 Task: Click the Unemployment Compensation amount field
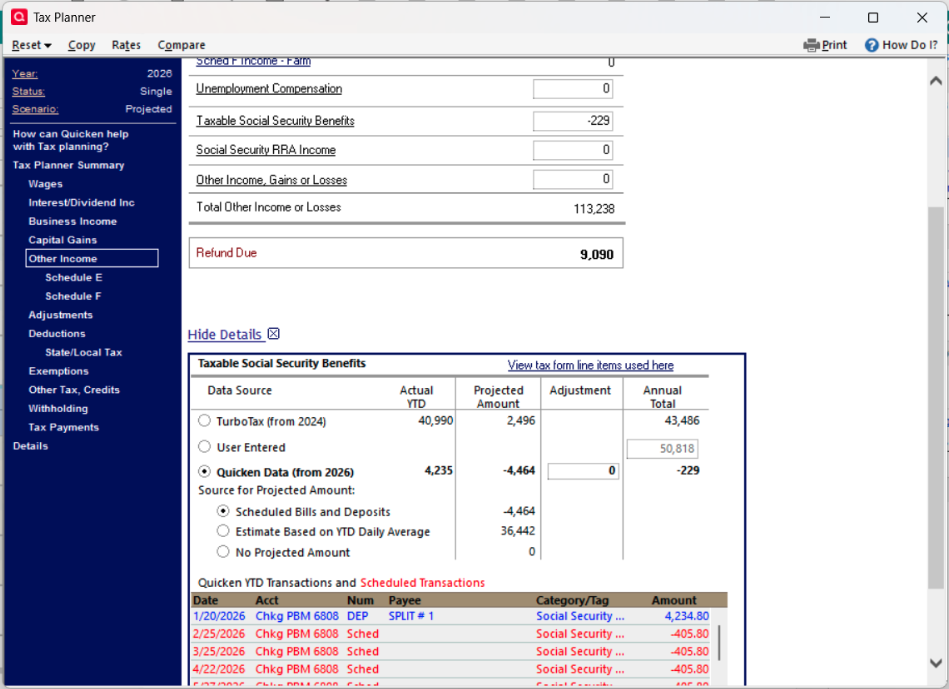click(573, 89)
